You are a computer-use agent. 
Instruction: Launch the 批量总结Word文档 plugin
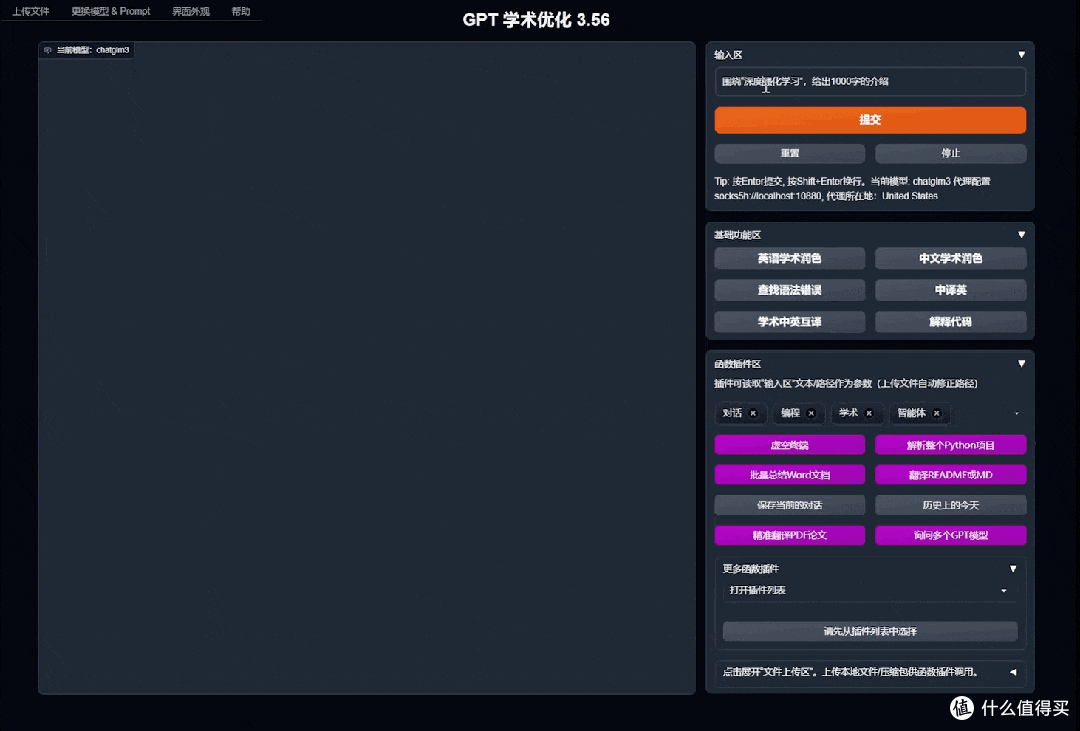(789, 475)
